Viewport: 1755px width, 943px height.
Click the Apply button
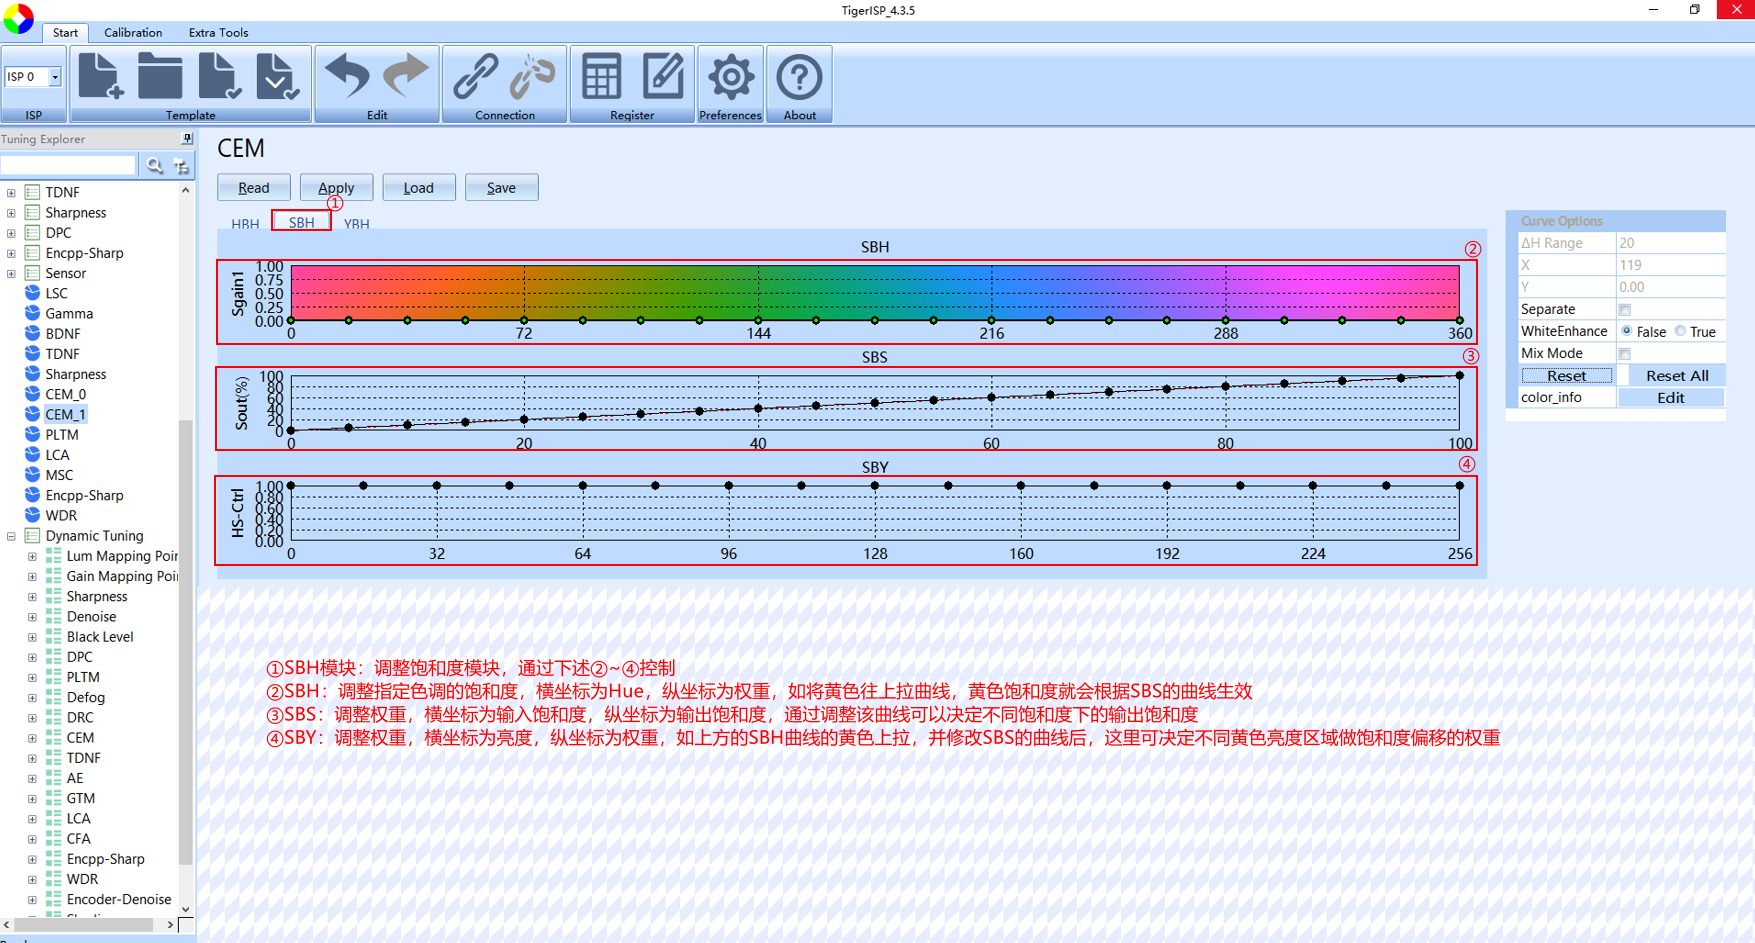336,188
